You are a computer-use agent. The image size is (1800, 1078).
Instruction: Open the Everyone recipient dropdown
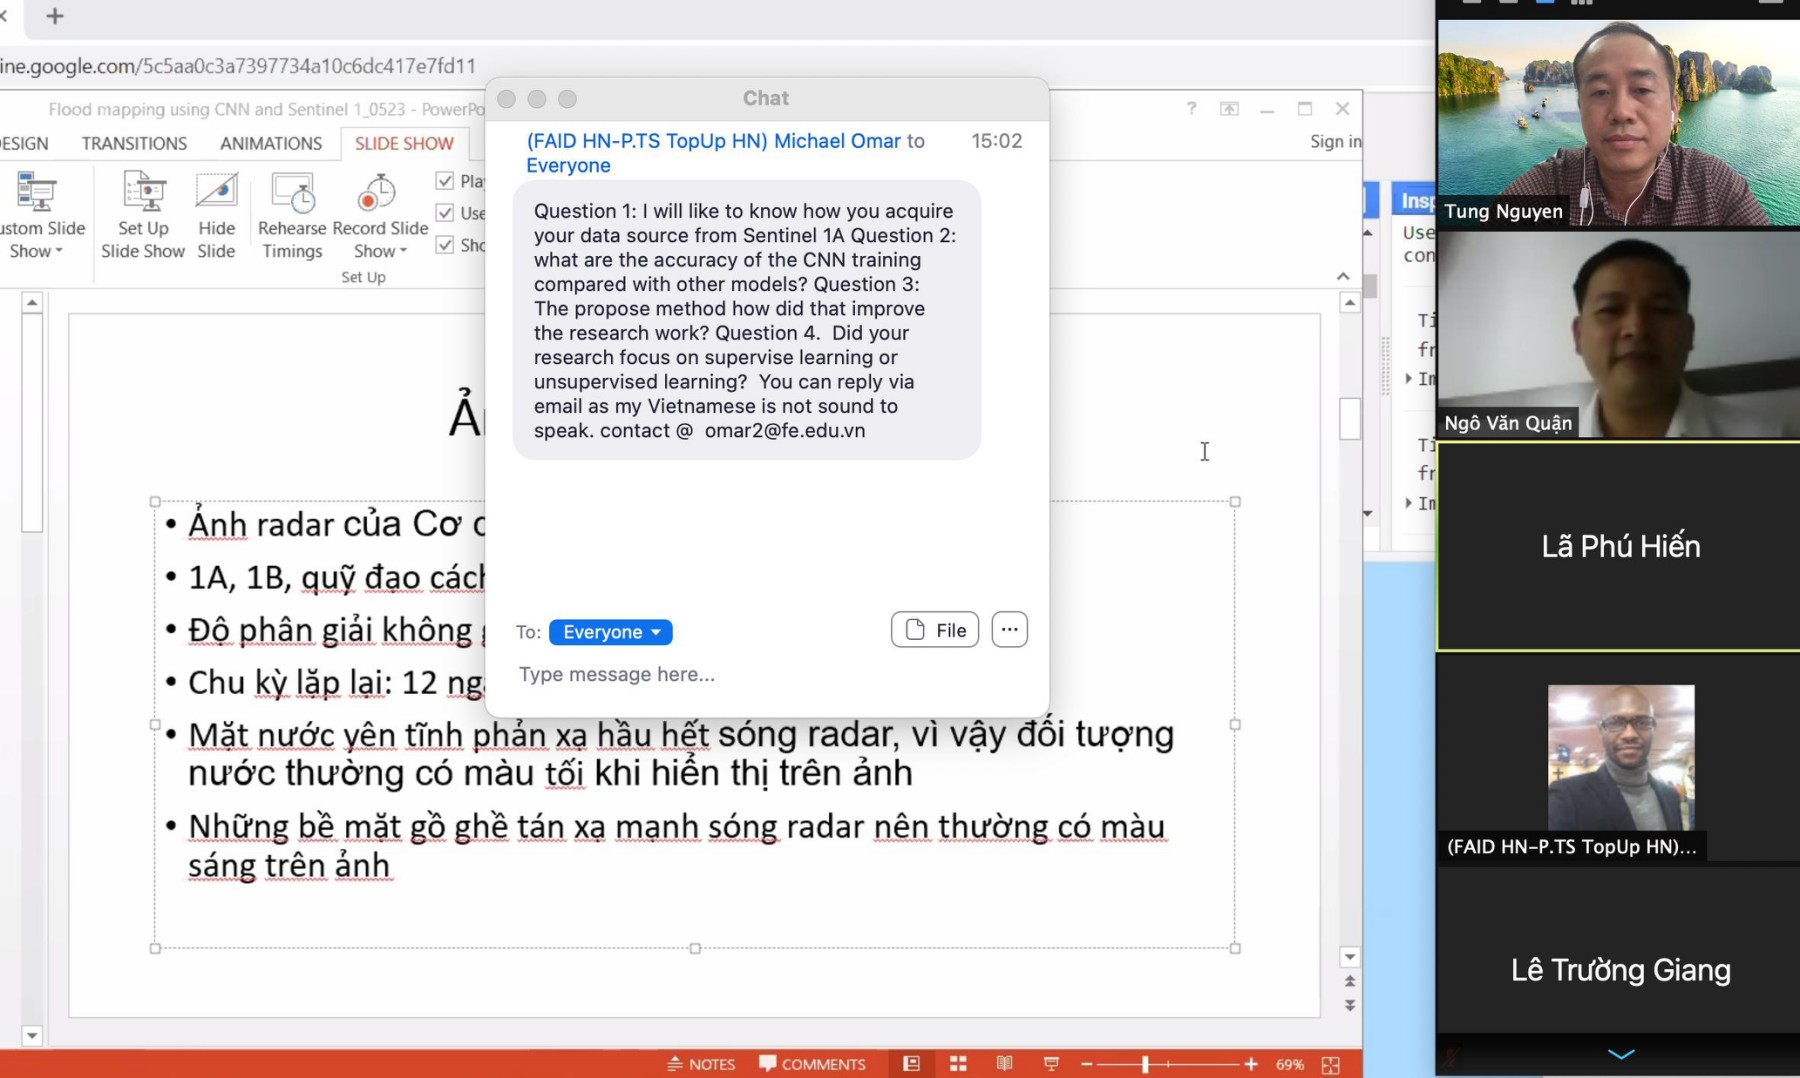(x=610, y=632)
